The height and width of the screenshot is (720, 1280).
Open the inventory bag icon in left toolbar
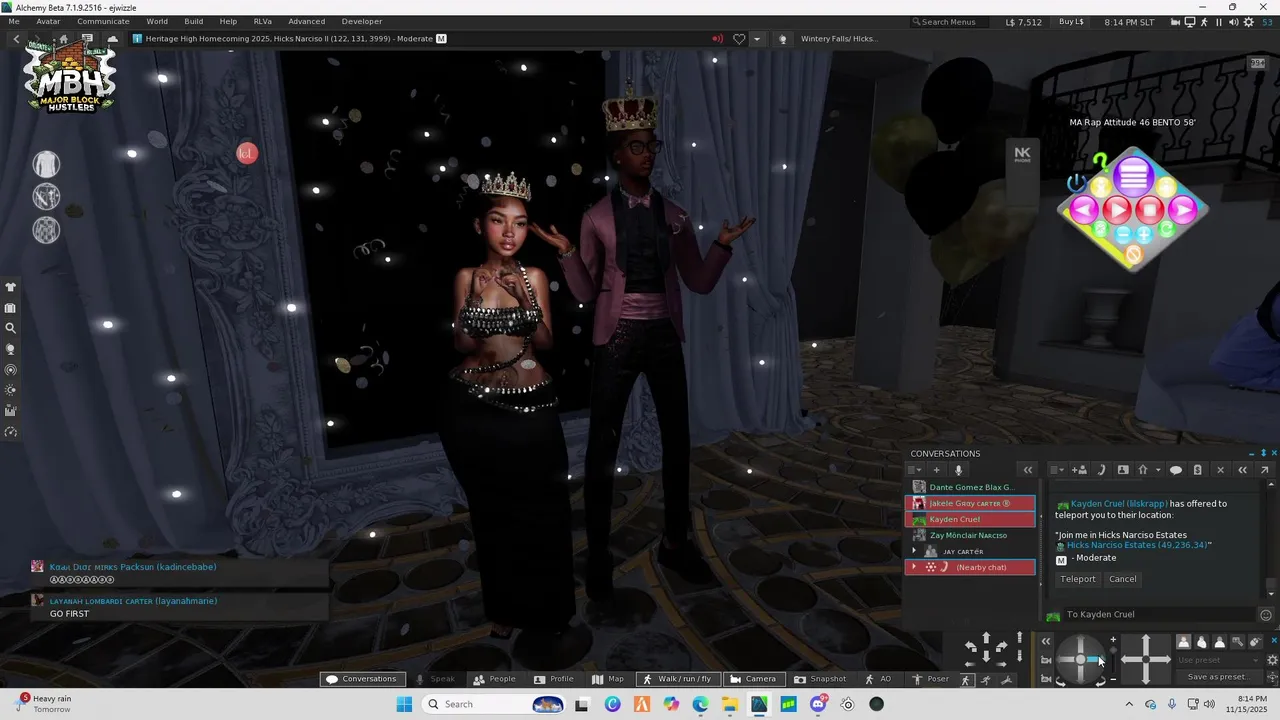(11, 308)
